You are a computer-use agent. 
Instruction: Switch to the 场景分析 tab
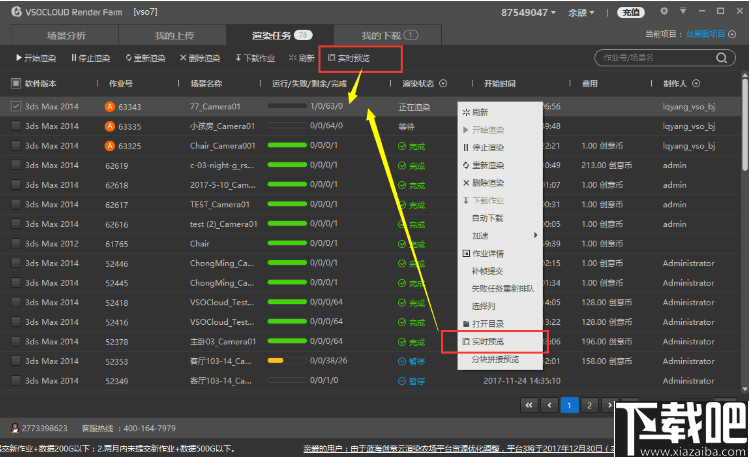tap(65, 35)
